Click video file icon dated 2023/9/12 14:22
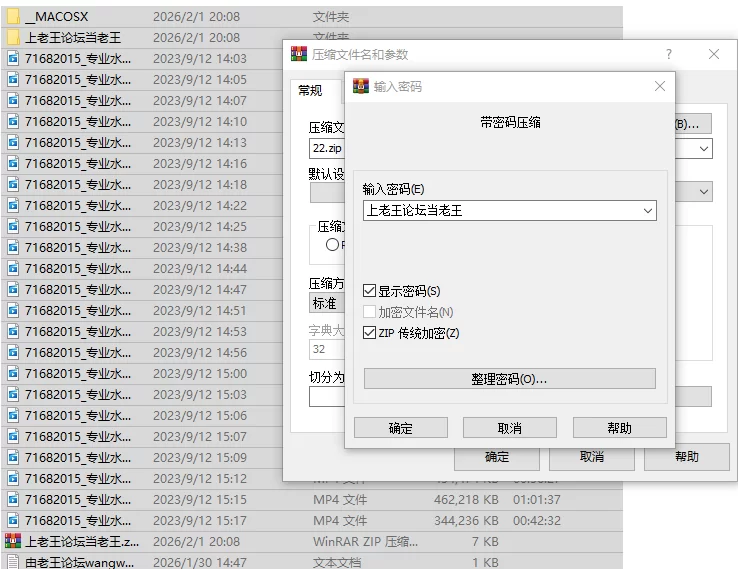Viewport: 738px width, 569px height. tap(13, 205)
